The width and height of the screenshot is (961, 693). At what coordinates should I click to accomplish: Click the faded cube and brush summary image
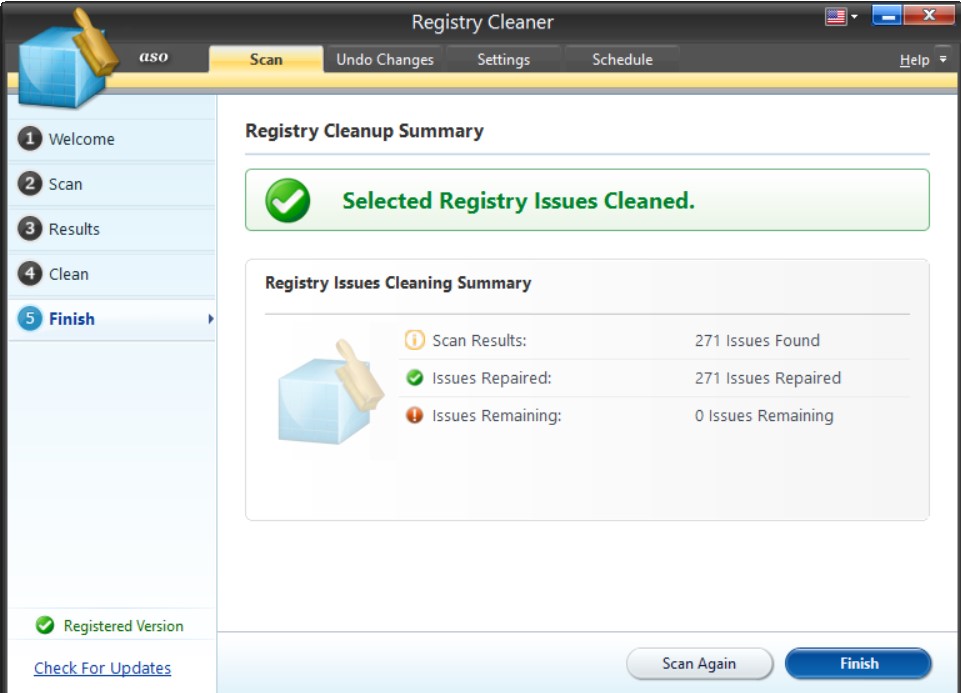click(331, 392)
